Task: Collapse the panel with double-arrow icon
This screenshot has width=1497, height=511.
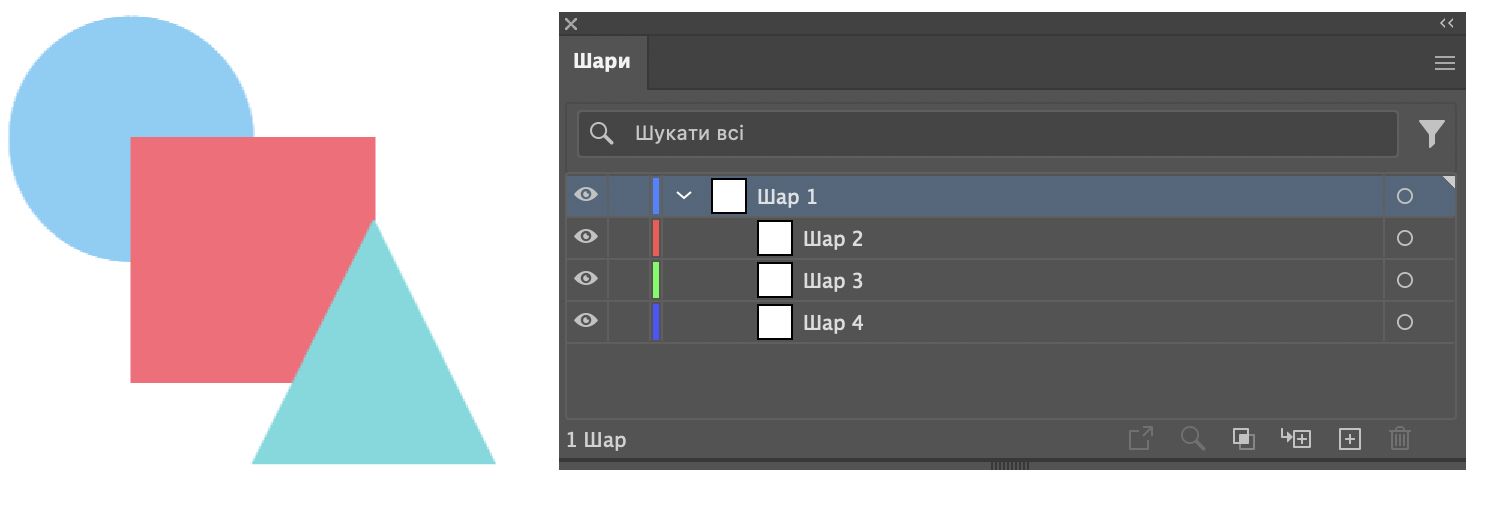Action: [1446, 23]
